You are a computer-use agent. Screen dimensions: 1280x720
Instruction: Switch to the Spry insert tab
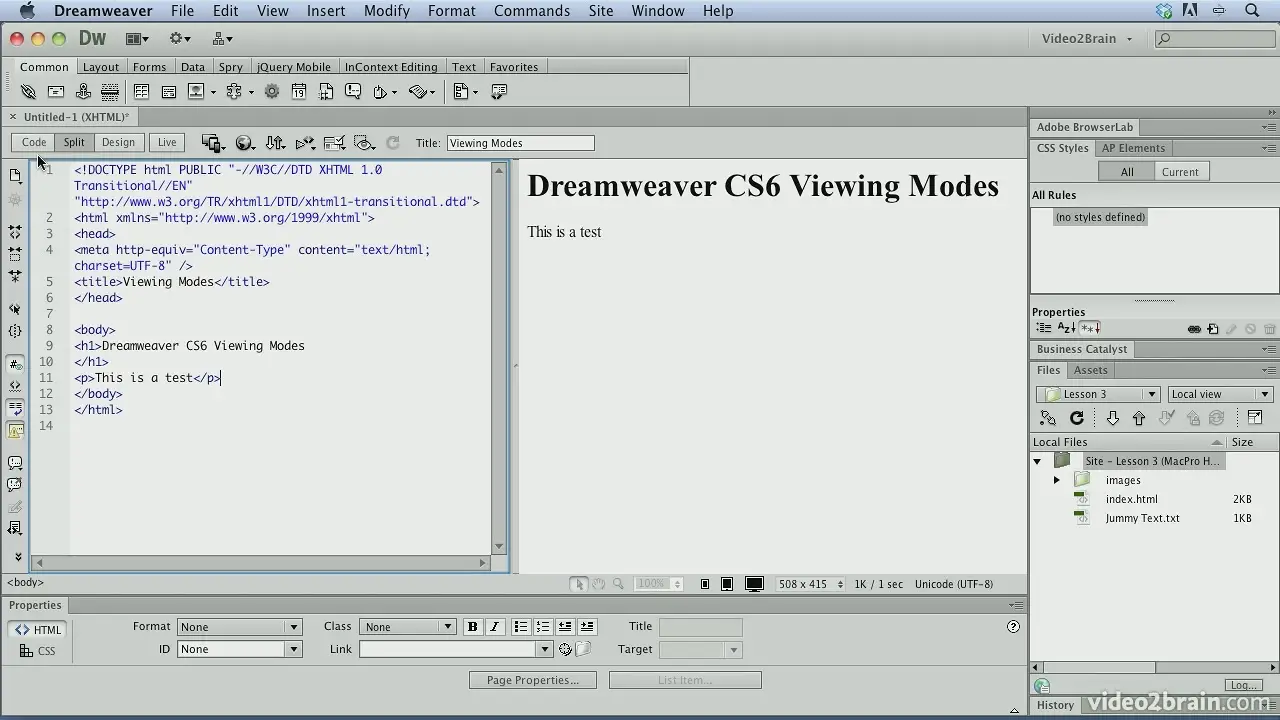(x=231, y=67)
